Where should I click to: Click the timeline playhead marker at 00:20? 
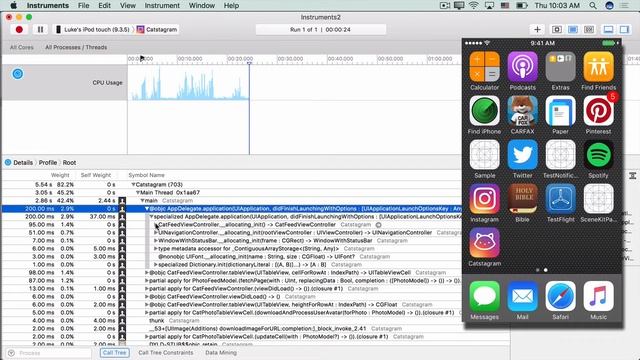pos(249,63)
